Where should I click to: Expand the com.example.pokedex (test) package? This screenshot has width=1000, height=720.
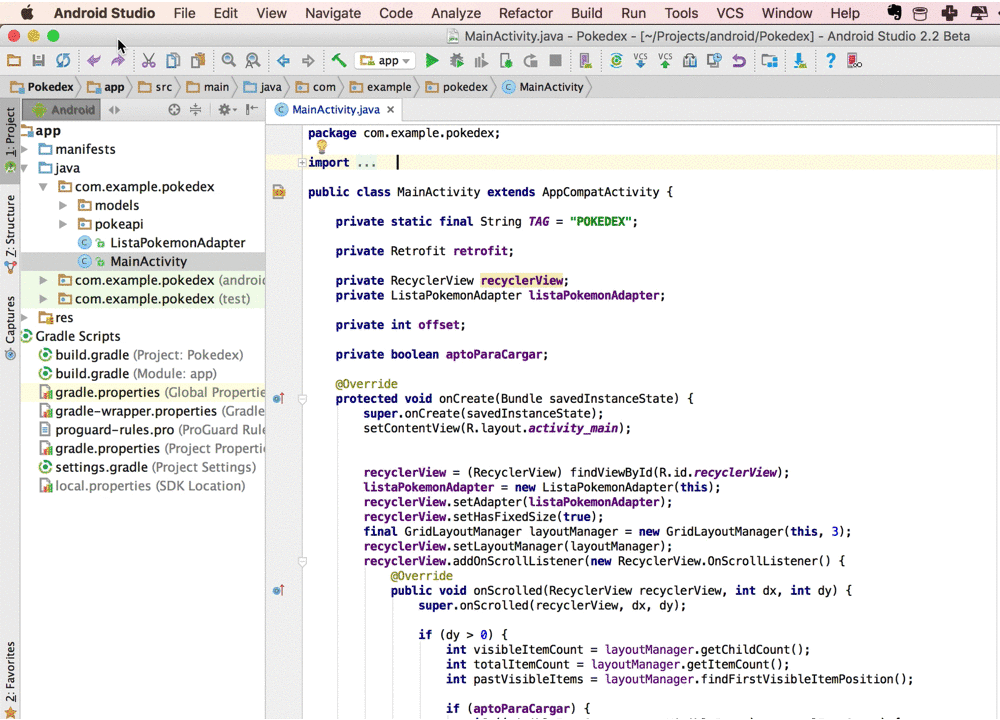[x=43, y=298]
